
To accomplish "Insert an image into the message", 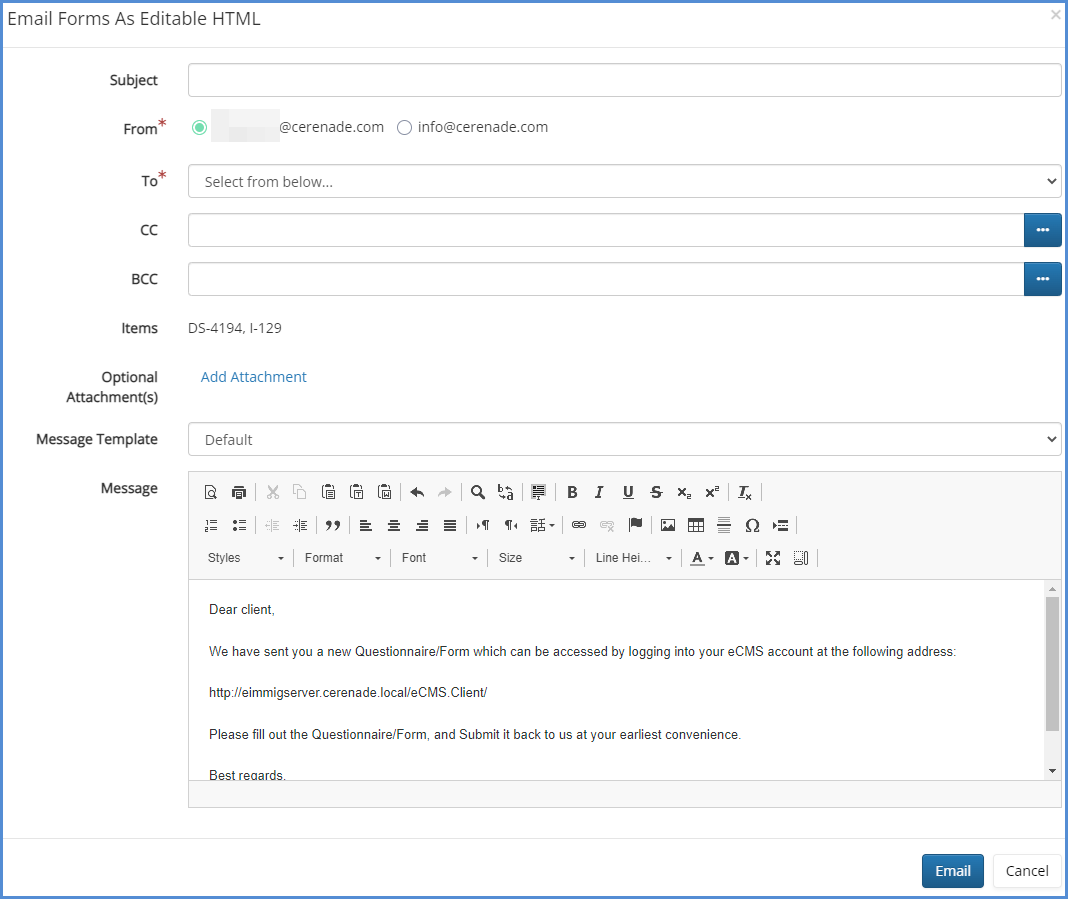I will (x=667, y=525).
